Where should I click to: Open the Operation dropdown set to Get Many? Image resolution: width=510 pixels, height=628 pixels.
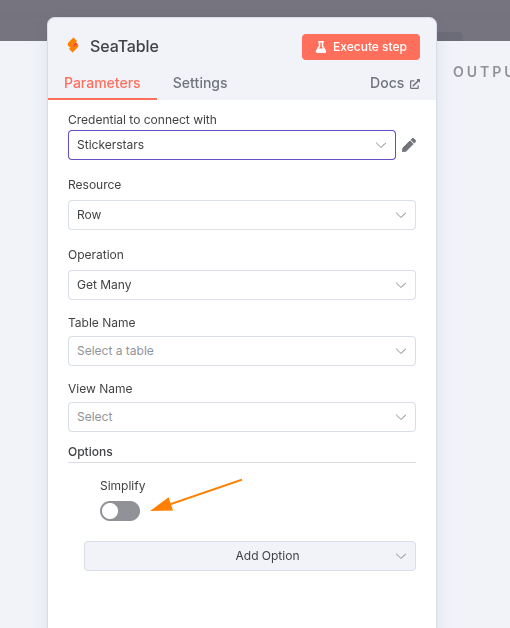pyautogui.click(x=242, y=285)
